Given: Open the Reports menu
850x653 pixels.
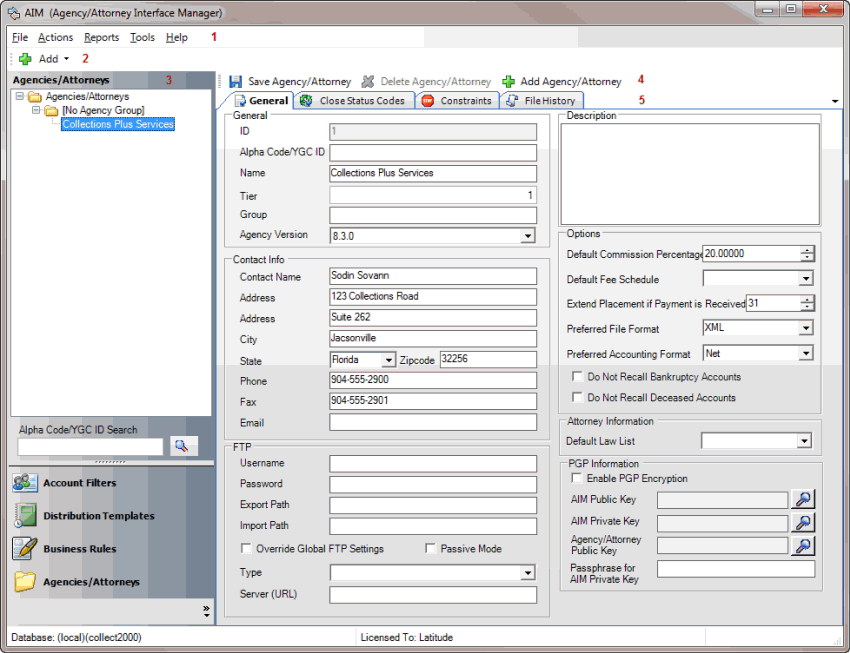Looking at the screenshot, I should pos(101,37).
